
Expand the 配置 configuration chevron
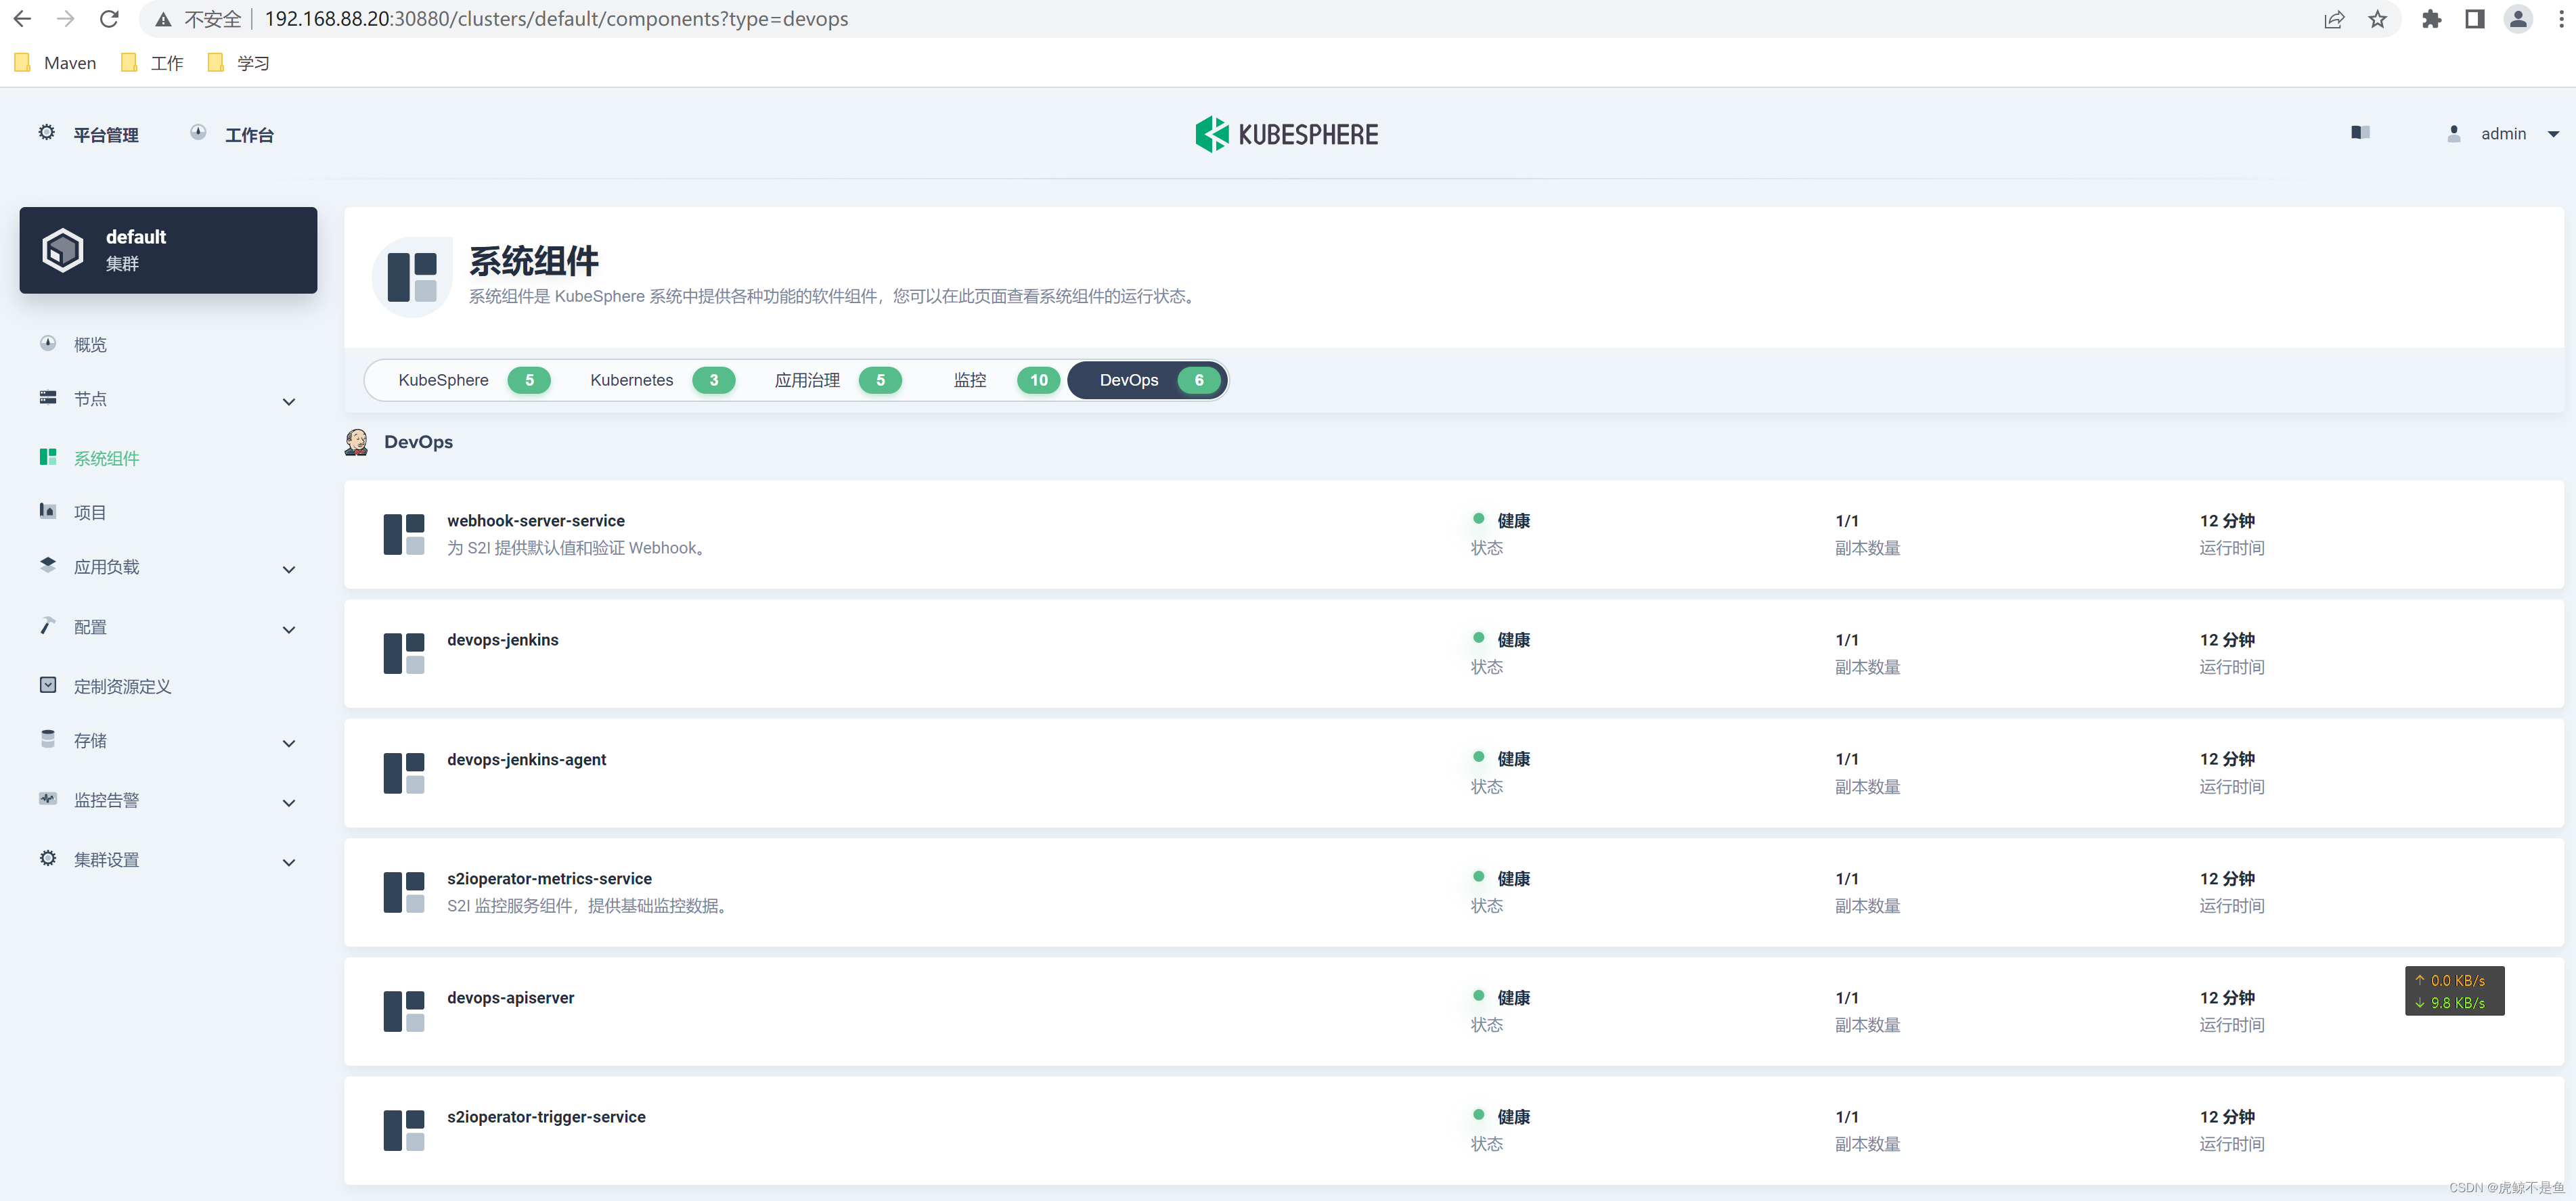click(289, 630)
